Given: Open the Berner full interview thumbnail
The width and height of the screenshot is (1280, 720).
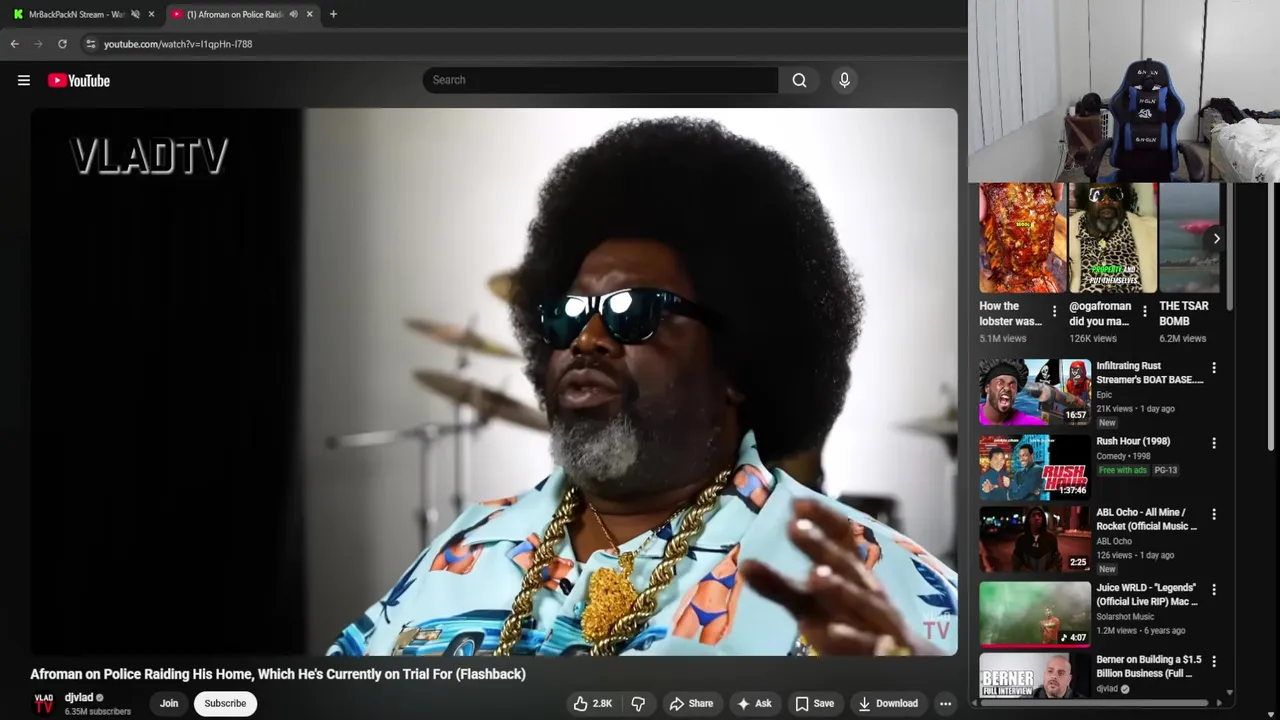Looking at the screenshot, I should 1034,676.
